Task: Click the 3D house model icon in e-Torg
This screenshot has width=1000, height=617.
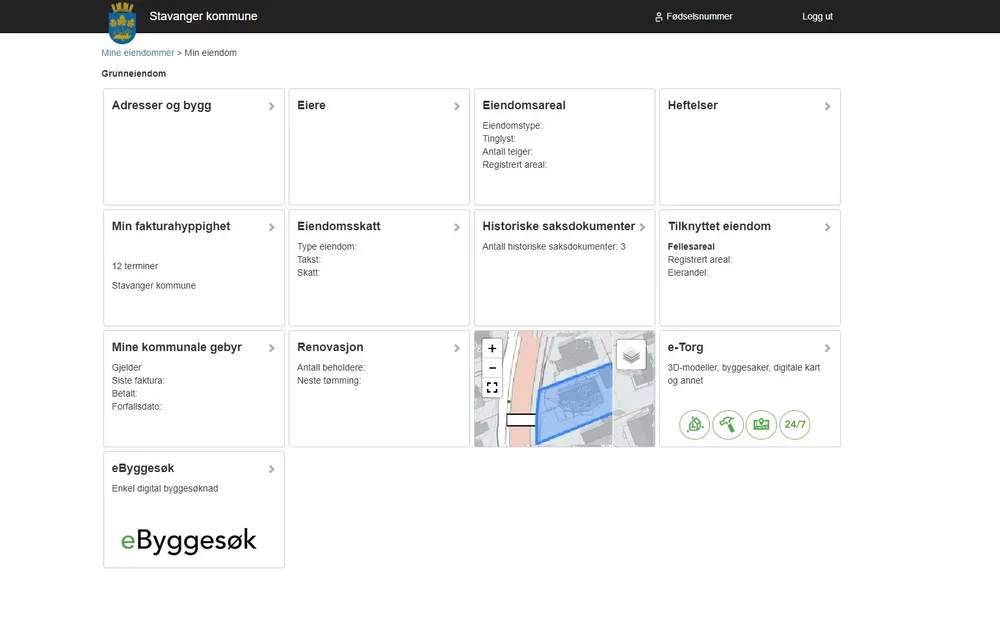Action: point(695,425)
